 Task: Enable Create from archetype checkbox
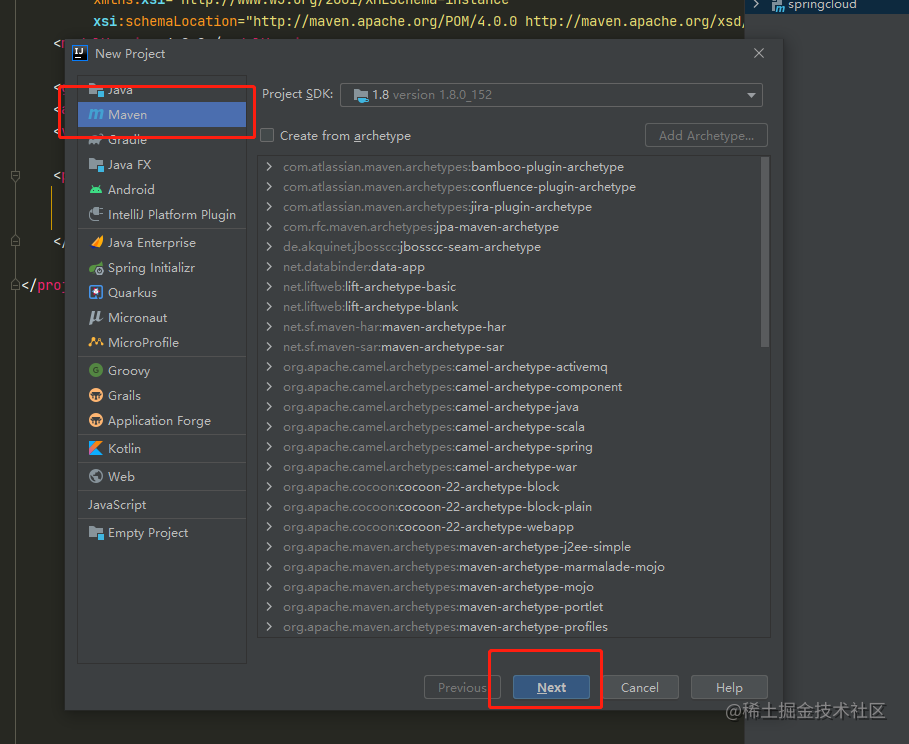(267, 135)
